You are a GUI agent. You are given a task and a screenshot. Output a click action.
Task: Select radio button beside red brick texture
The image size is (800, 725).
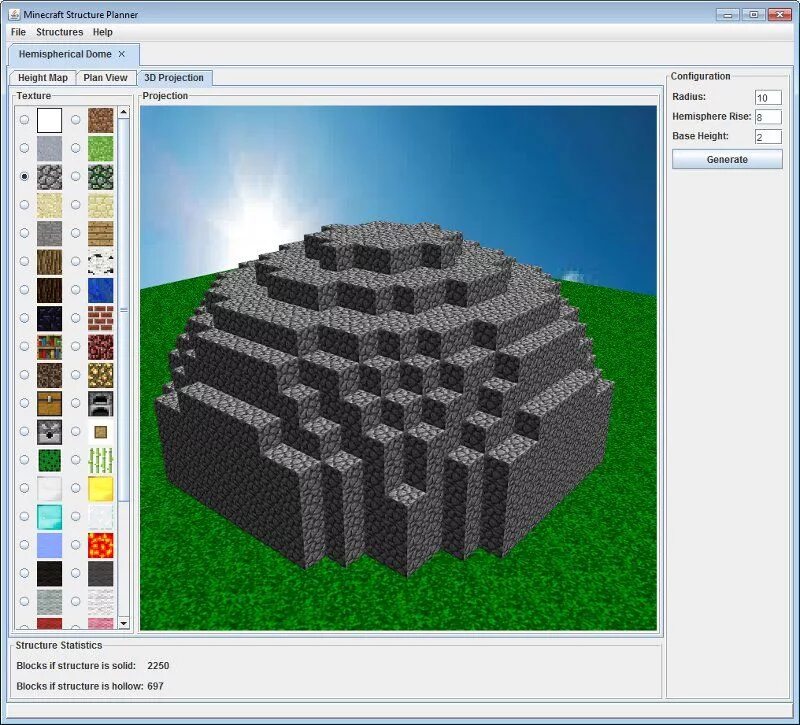[76, 318]
